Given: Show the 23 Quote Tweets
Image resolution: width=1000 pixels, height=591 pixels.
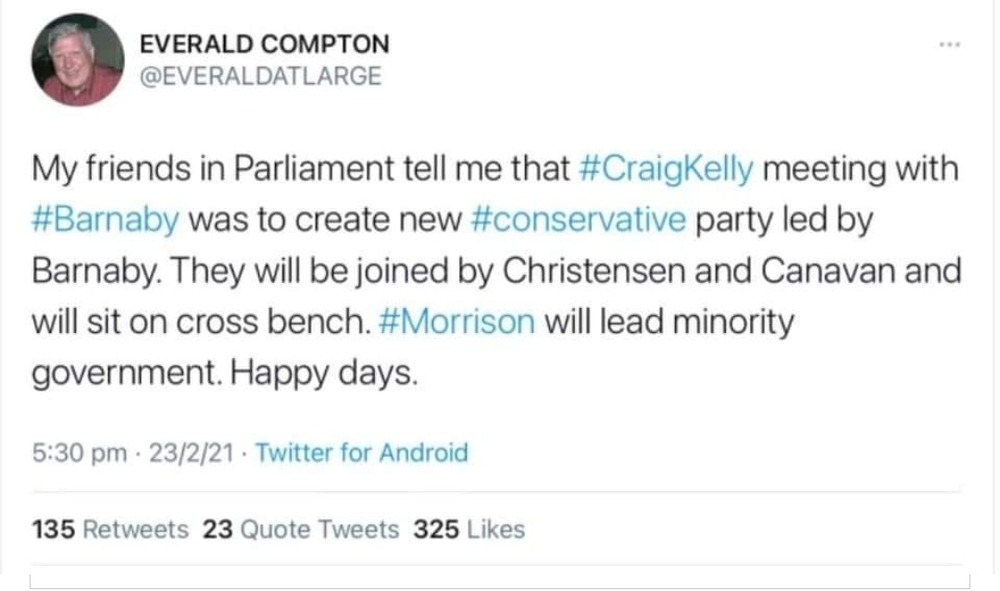Looking at the screenshot, I should [301, 529].
